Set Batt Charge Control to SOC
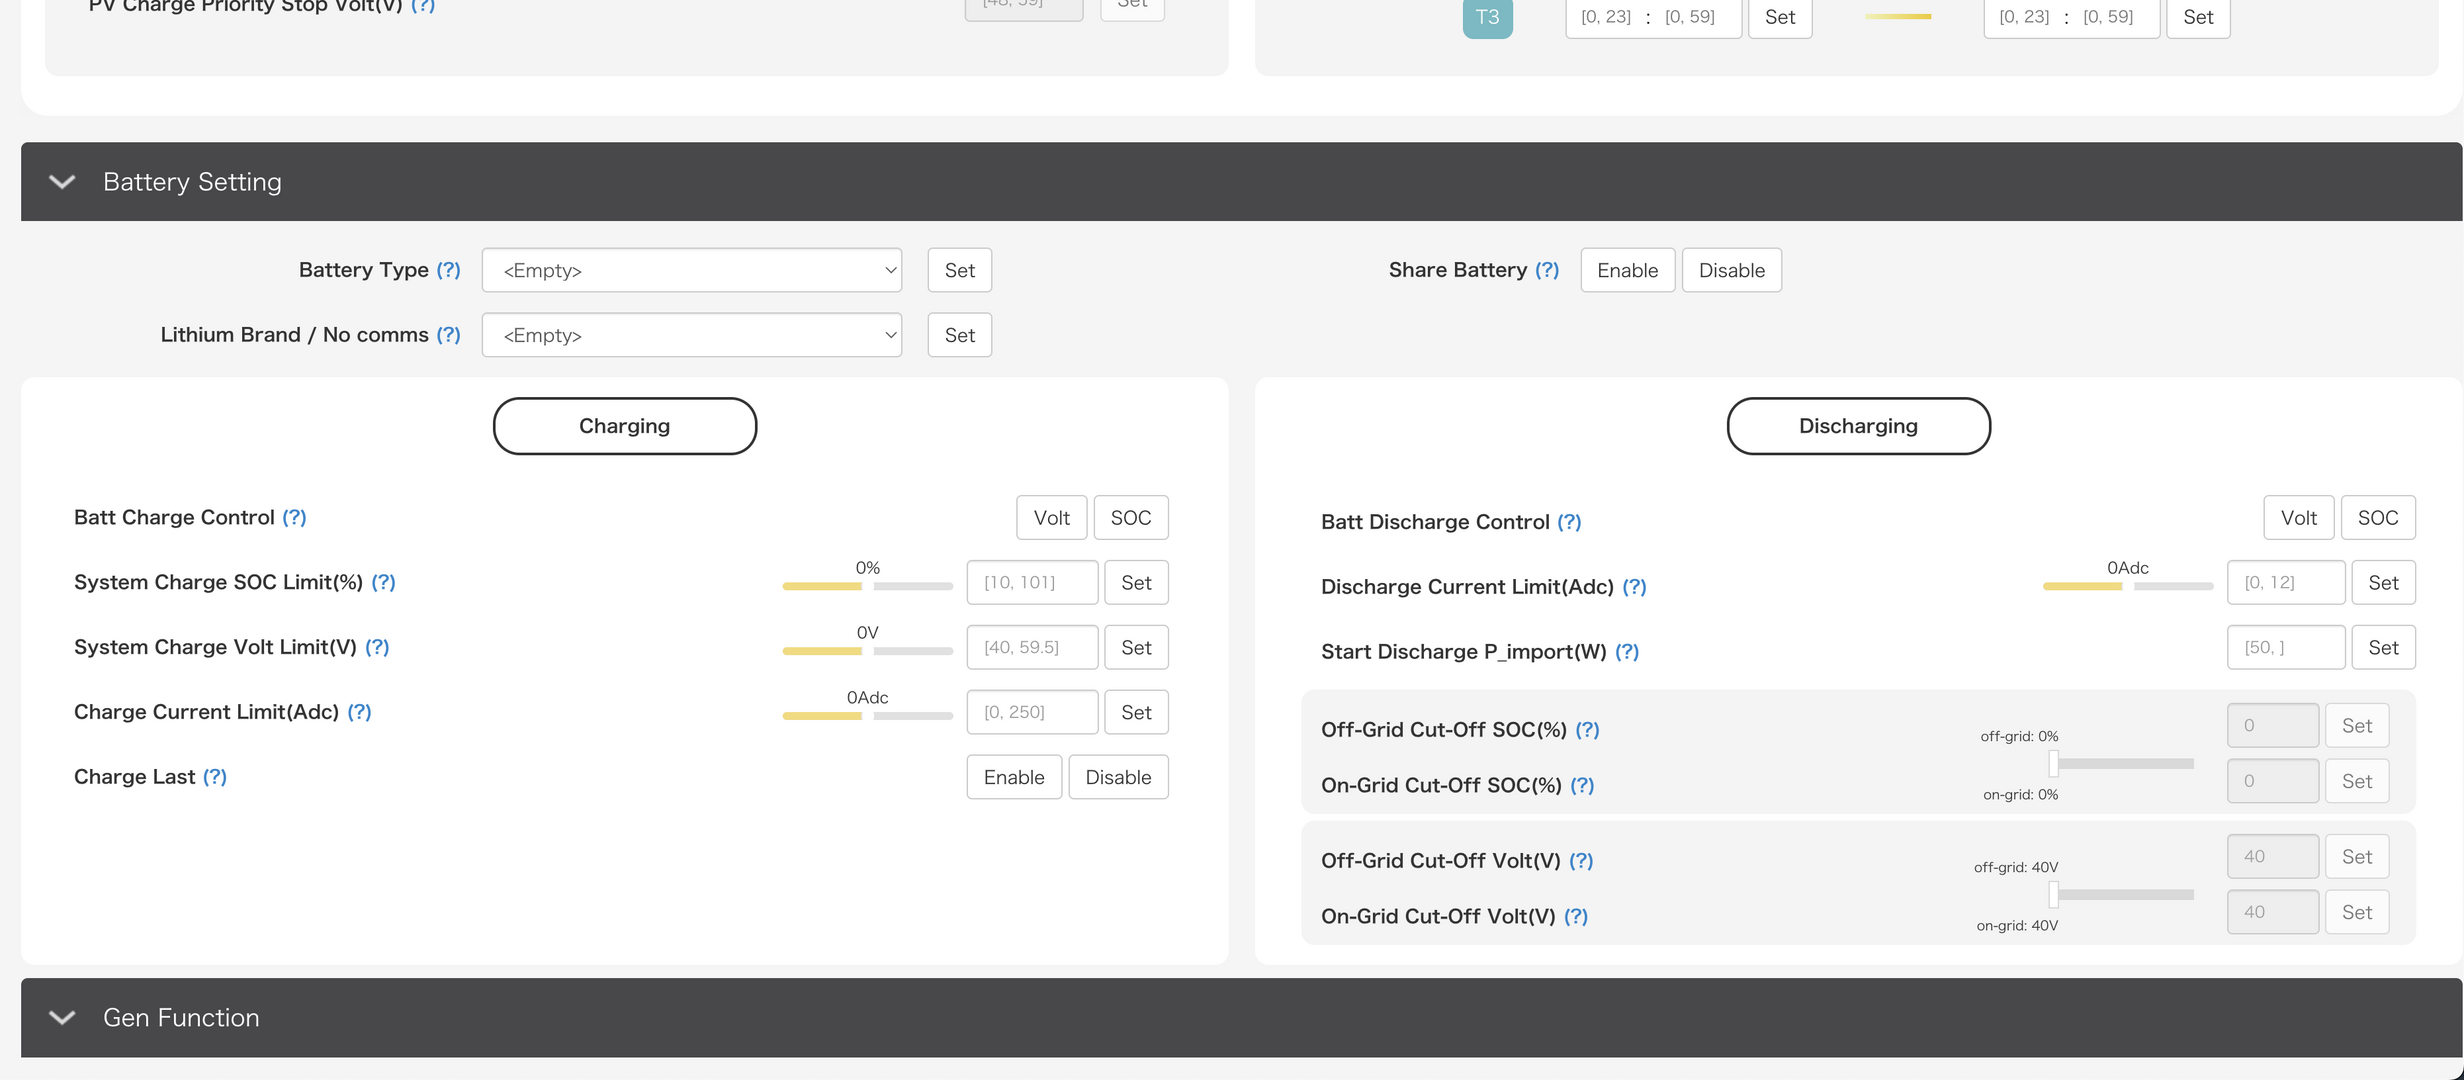Viewport: 2464px width, 1080px height. click(1130, 518)
